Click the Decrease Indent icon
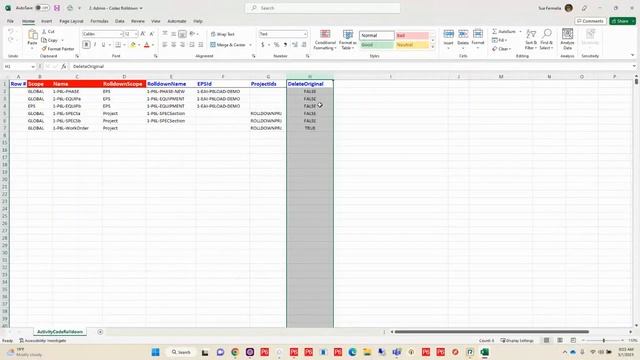 [x=192, y=45]
